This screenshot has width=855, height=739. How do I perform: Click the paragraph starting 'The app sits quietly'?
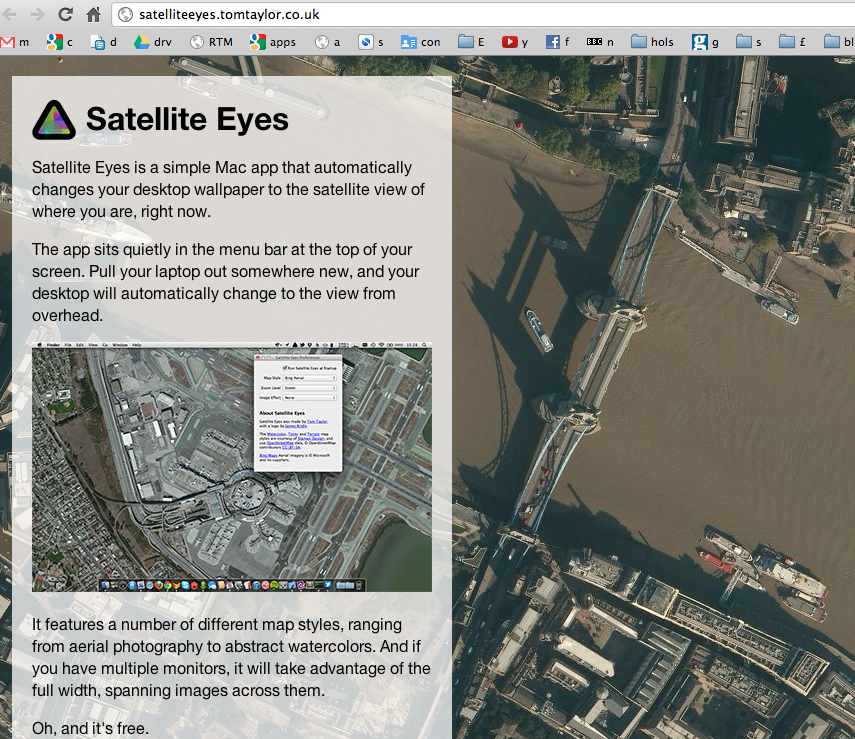pos(226,283)
